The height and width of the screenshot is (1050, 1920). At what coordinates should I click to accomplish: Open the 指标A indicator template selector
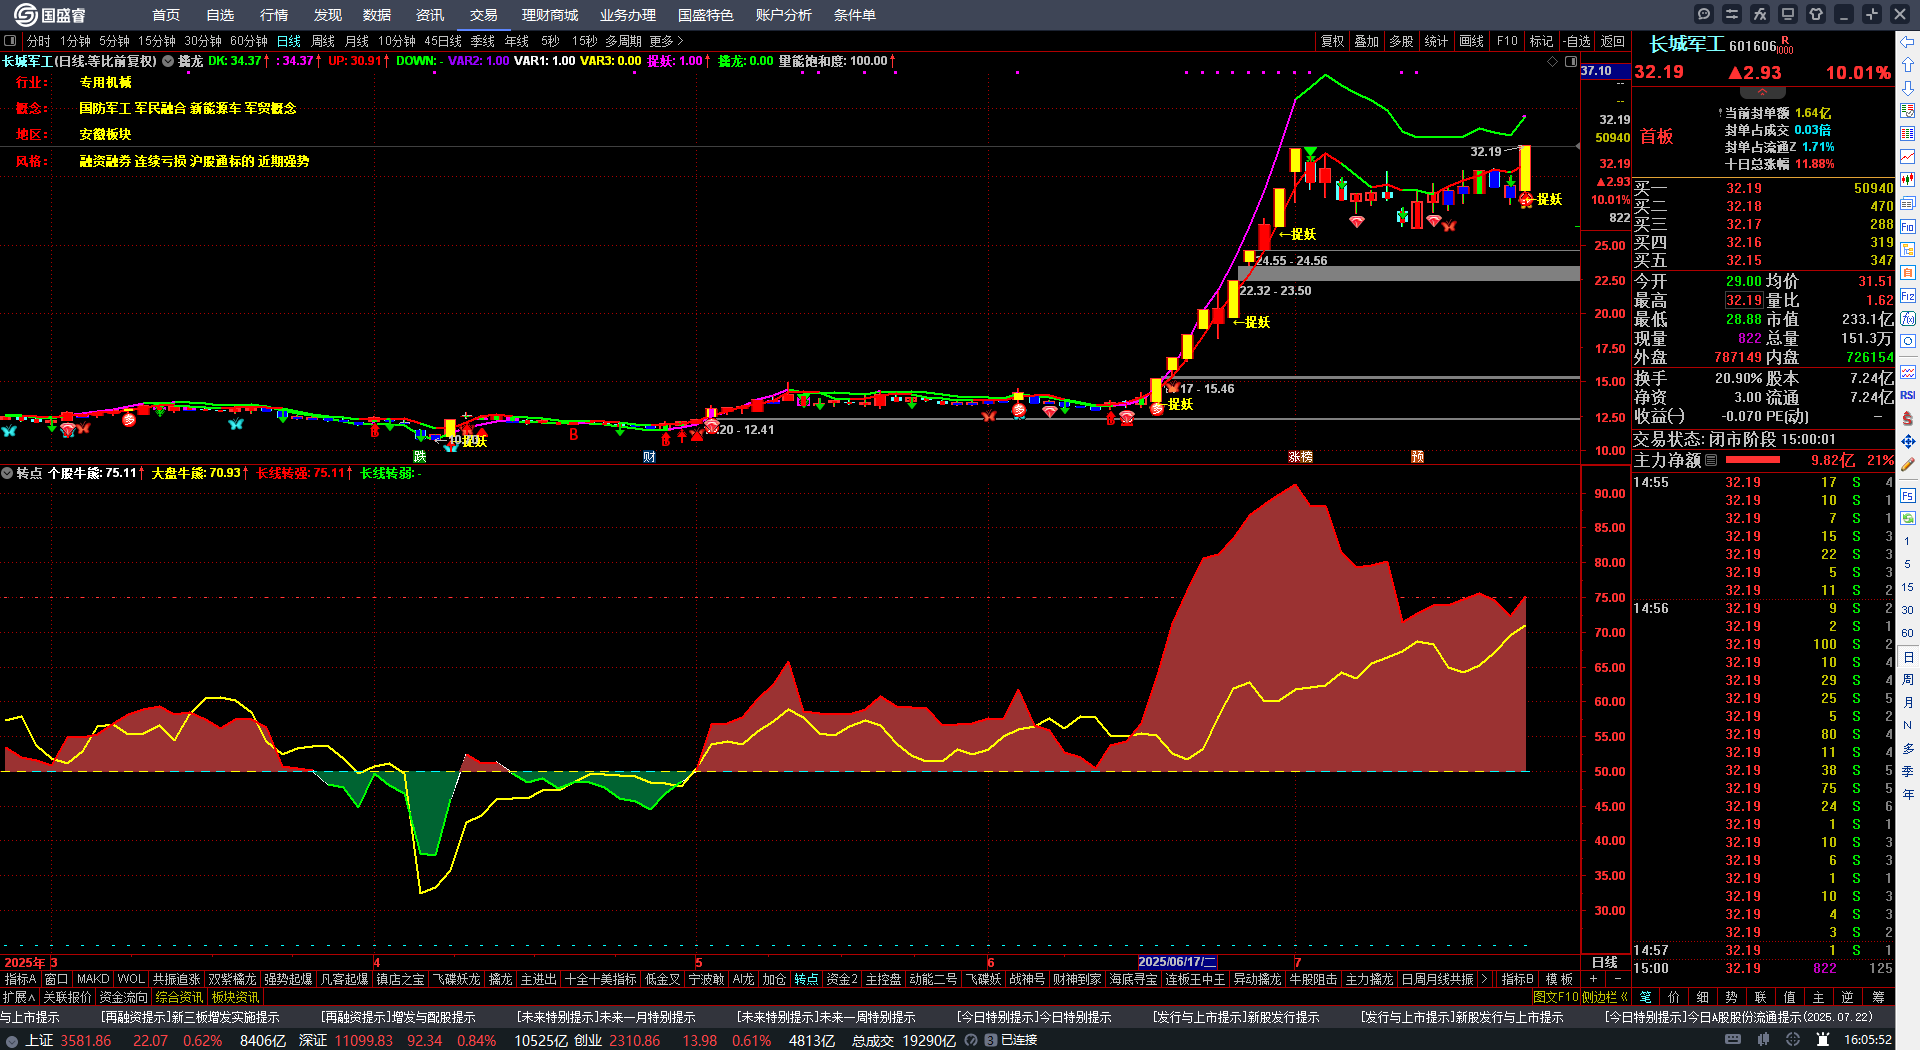(20, 979)
